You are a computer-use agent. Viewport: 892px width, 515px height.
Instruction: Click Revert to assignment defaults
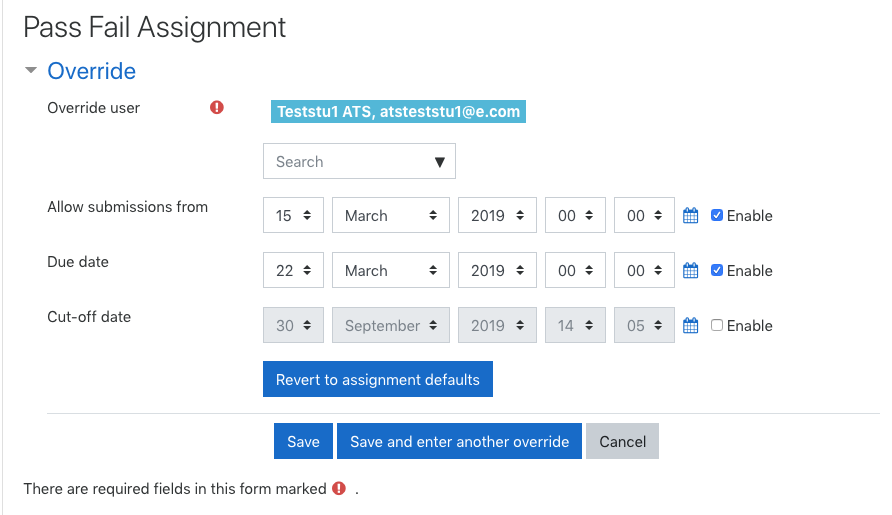(378, 379)
